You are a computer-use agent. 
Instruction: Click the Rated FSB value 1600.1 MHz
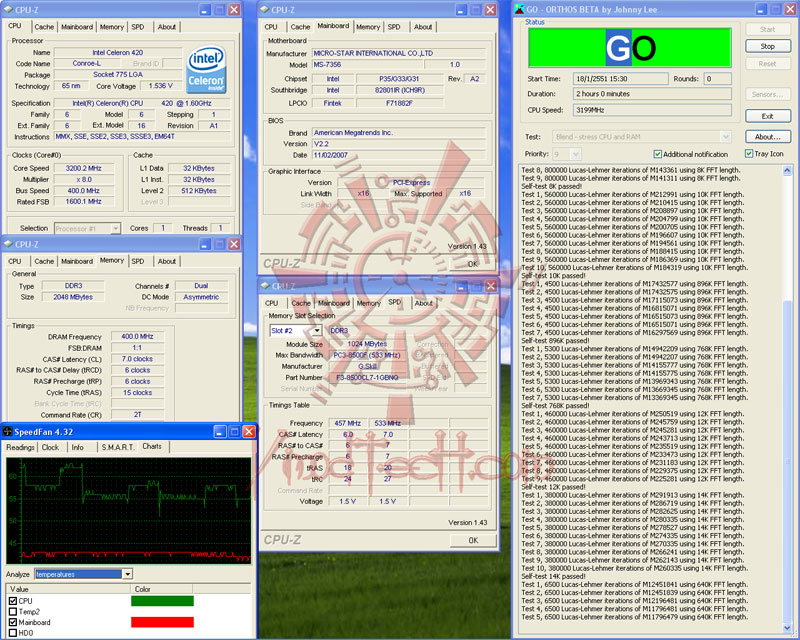pos(84,202)
